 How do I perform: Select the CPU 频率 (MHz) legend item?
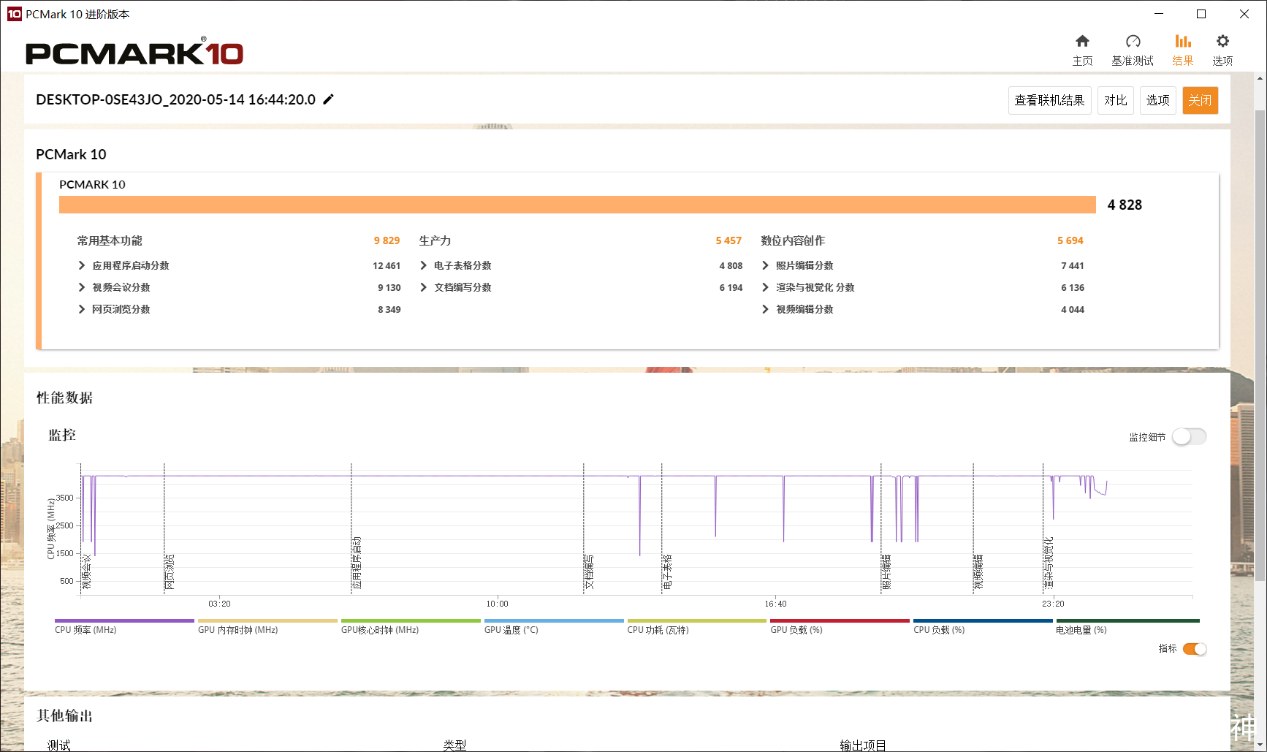(124, 626)
